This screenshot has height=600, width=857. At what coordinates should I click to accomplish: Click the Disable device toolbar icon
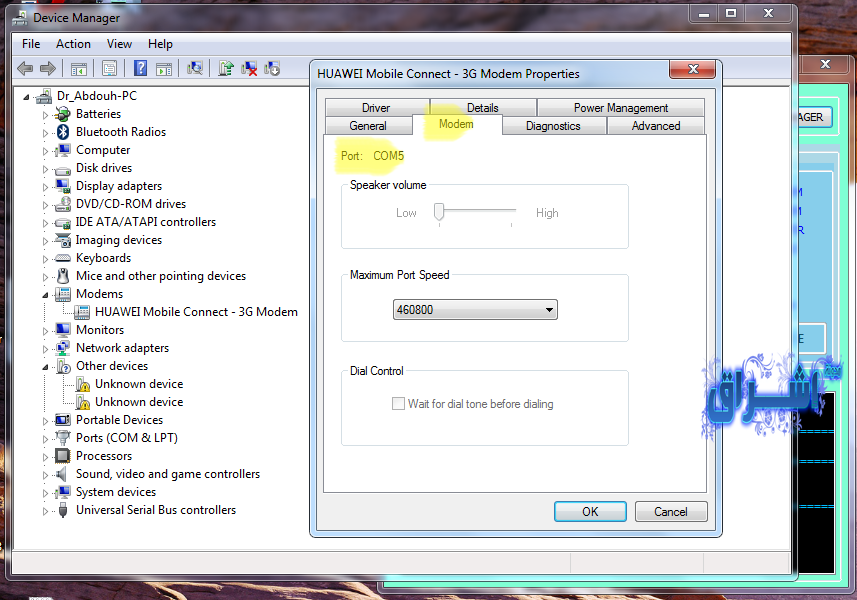(272, 68)
